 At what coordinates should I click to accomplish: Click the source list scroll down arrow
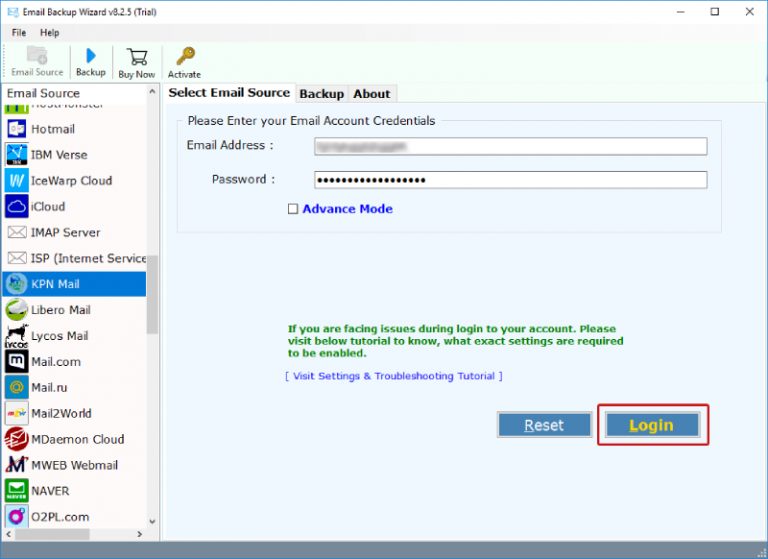152,521
